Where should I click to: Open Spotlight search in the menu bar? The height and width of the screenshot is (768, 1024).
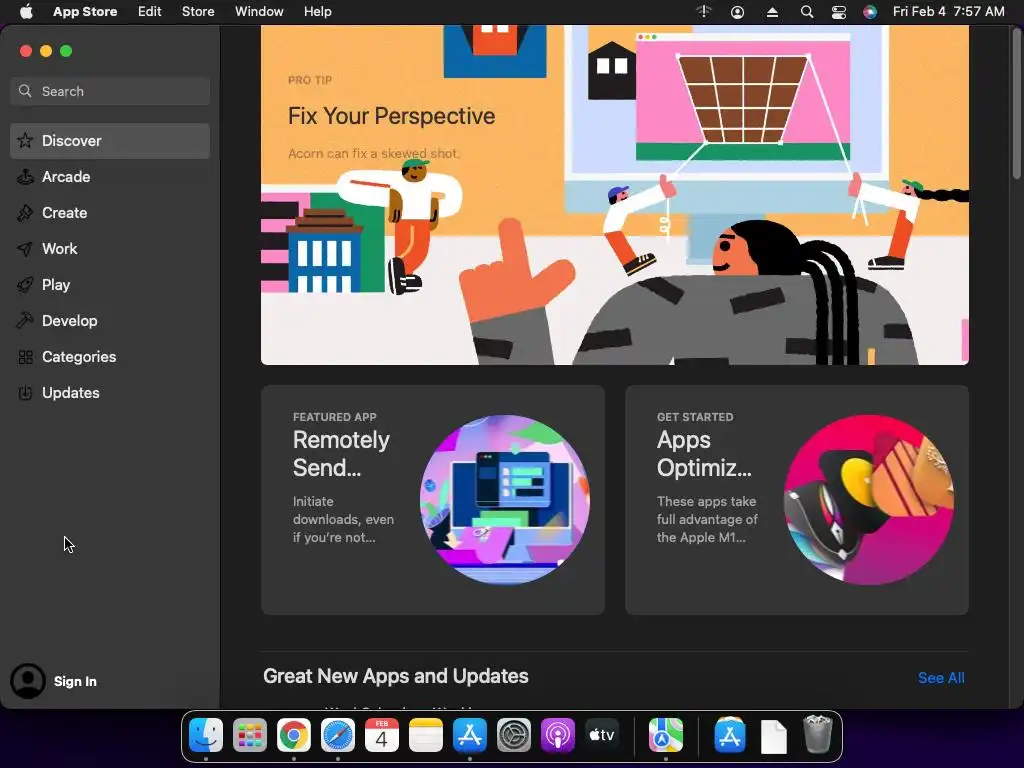click(807, 12)
